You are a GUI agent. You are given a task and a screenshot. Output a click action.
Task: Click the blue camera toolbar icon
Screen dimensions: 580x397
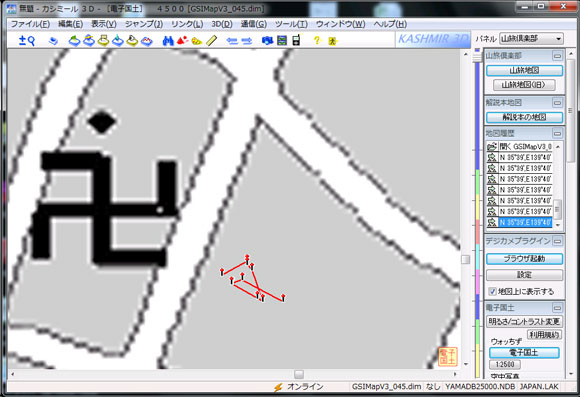pos(267,40)
